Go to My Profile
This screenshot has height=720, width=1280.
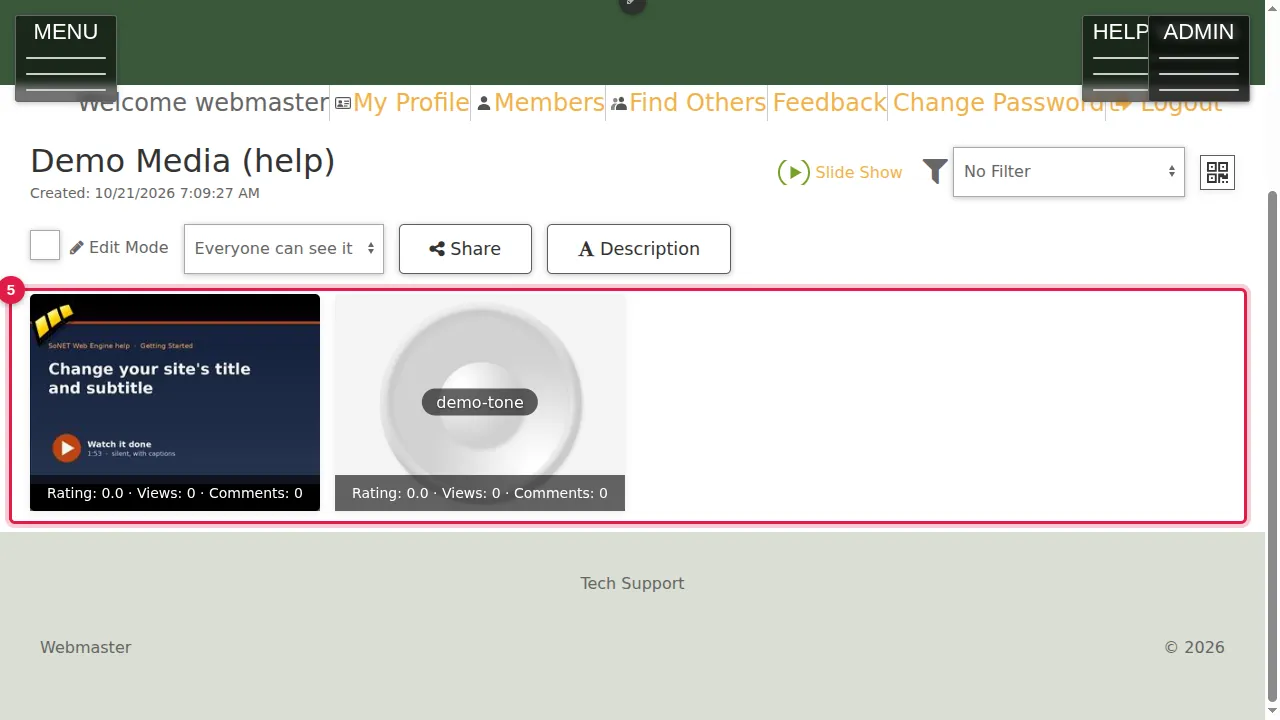402,103
